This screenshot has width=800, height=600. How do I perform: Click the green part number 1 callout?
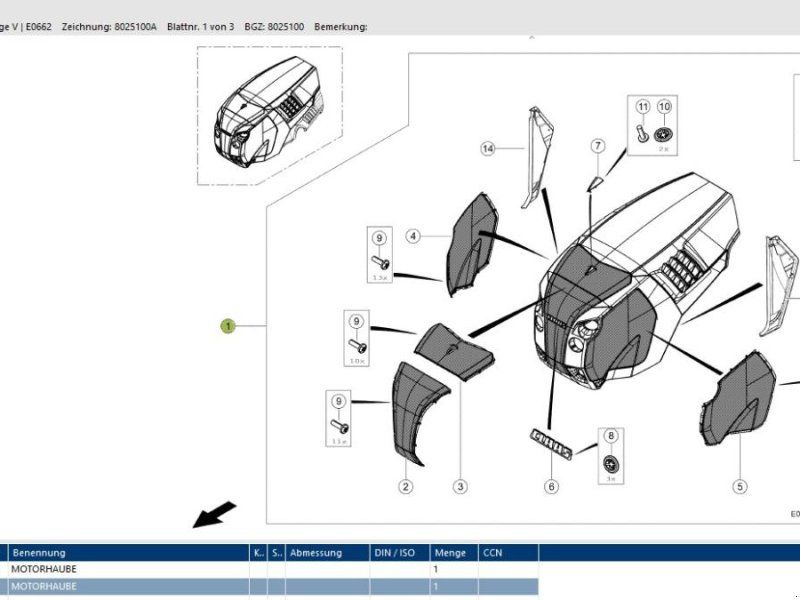(228, 326)
